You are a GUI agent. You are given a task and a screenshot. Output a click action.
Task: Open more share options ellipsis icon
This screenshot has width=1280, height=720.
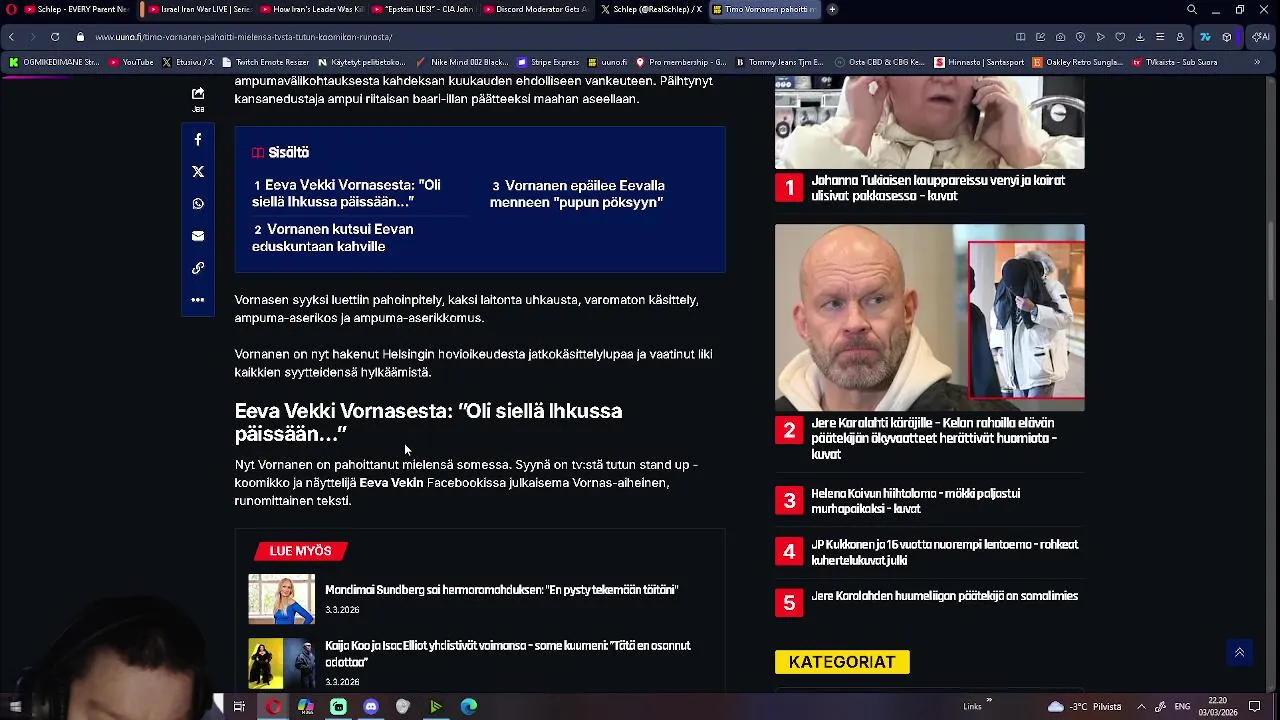click(x=198, y=300)
